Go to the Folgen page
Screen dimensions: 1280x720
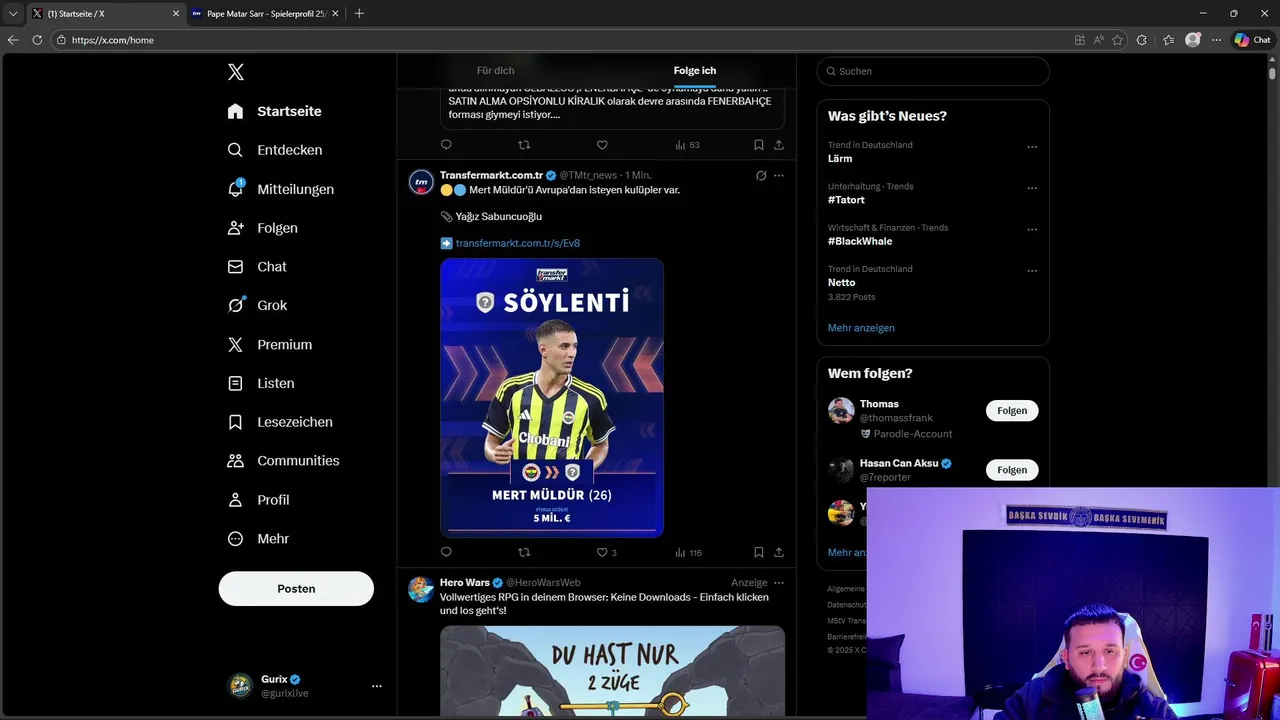pyautogui.click(x=262, y=228)
